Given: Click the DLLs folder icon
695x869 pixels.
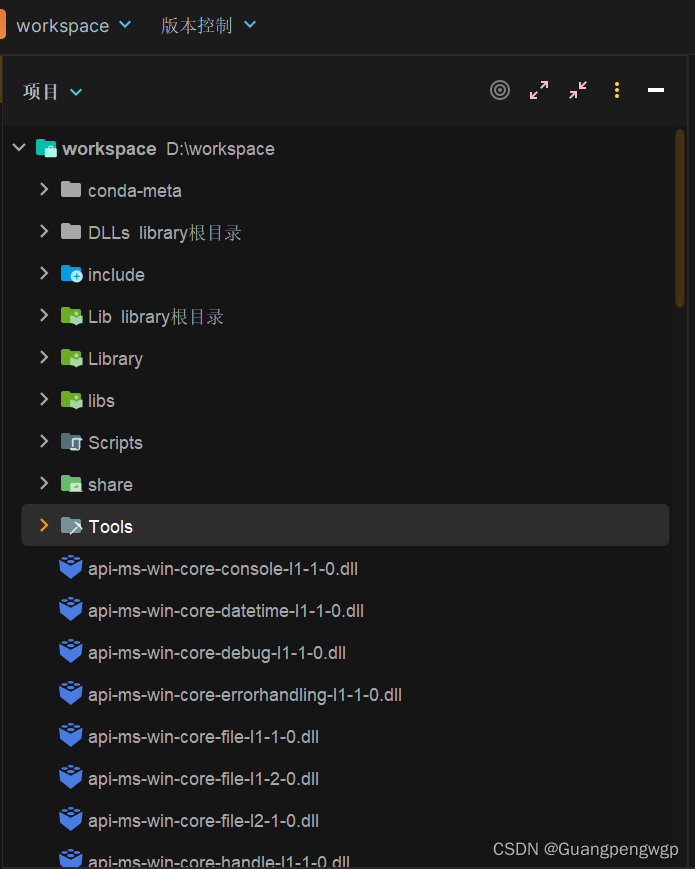Looking at the screenshot, I should coord(71,231).
